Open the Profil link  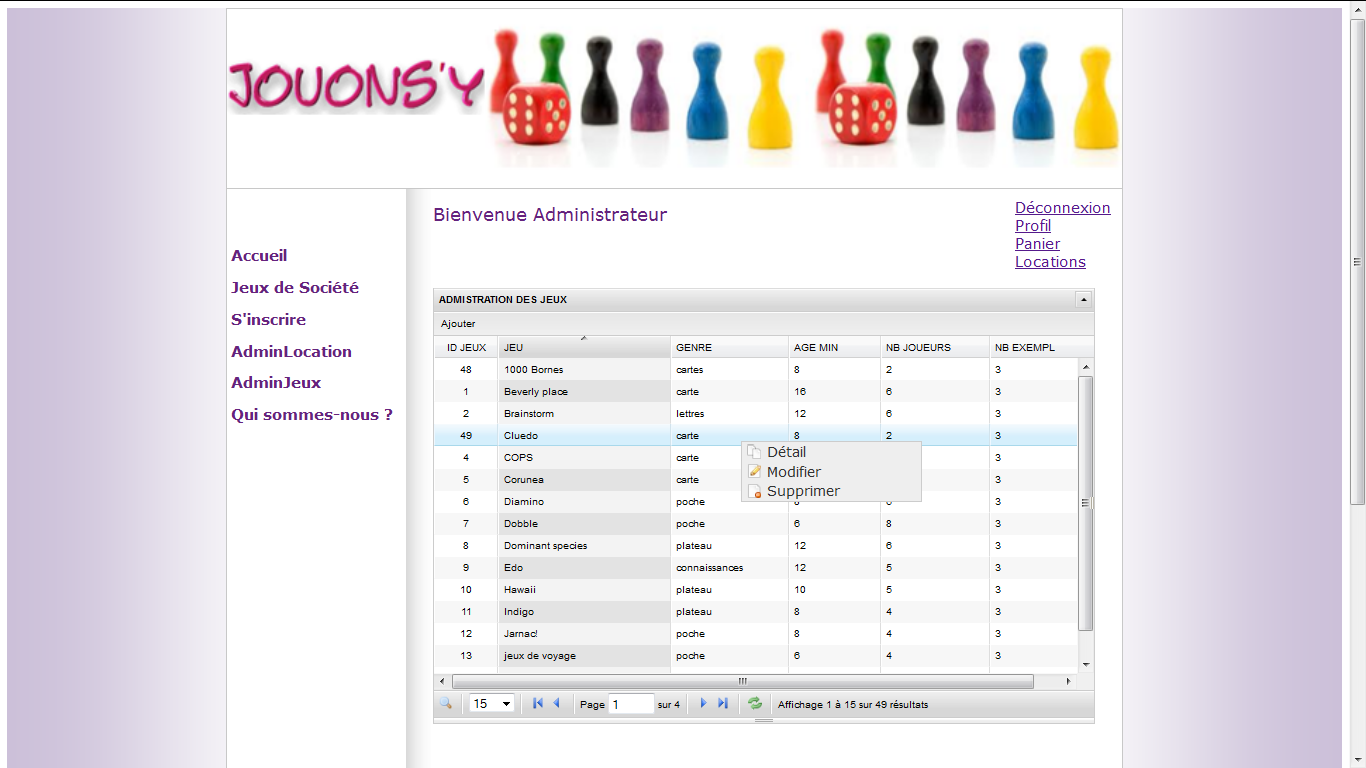[1033, 226]
